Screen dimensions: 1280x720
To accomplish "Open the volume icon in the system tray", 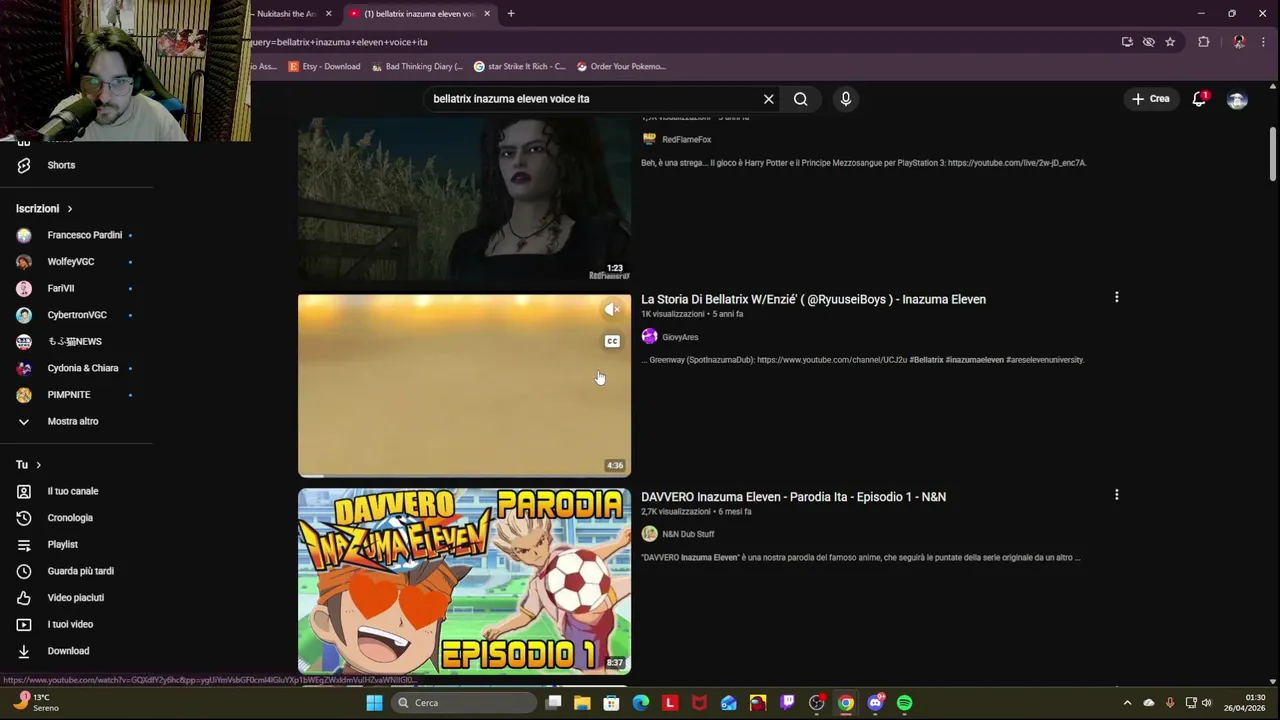I will 1206,703.
